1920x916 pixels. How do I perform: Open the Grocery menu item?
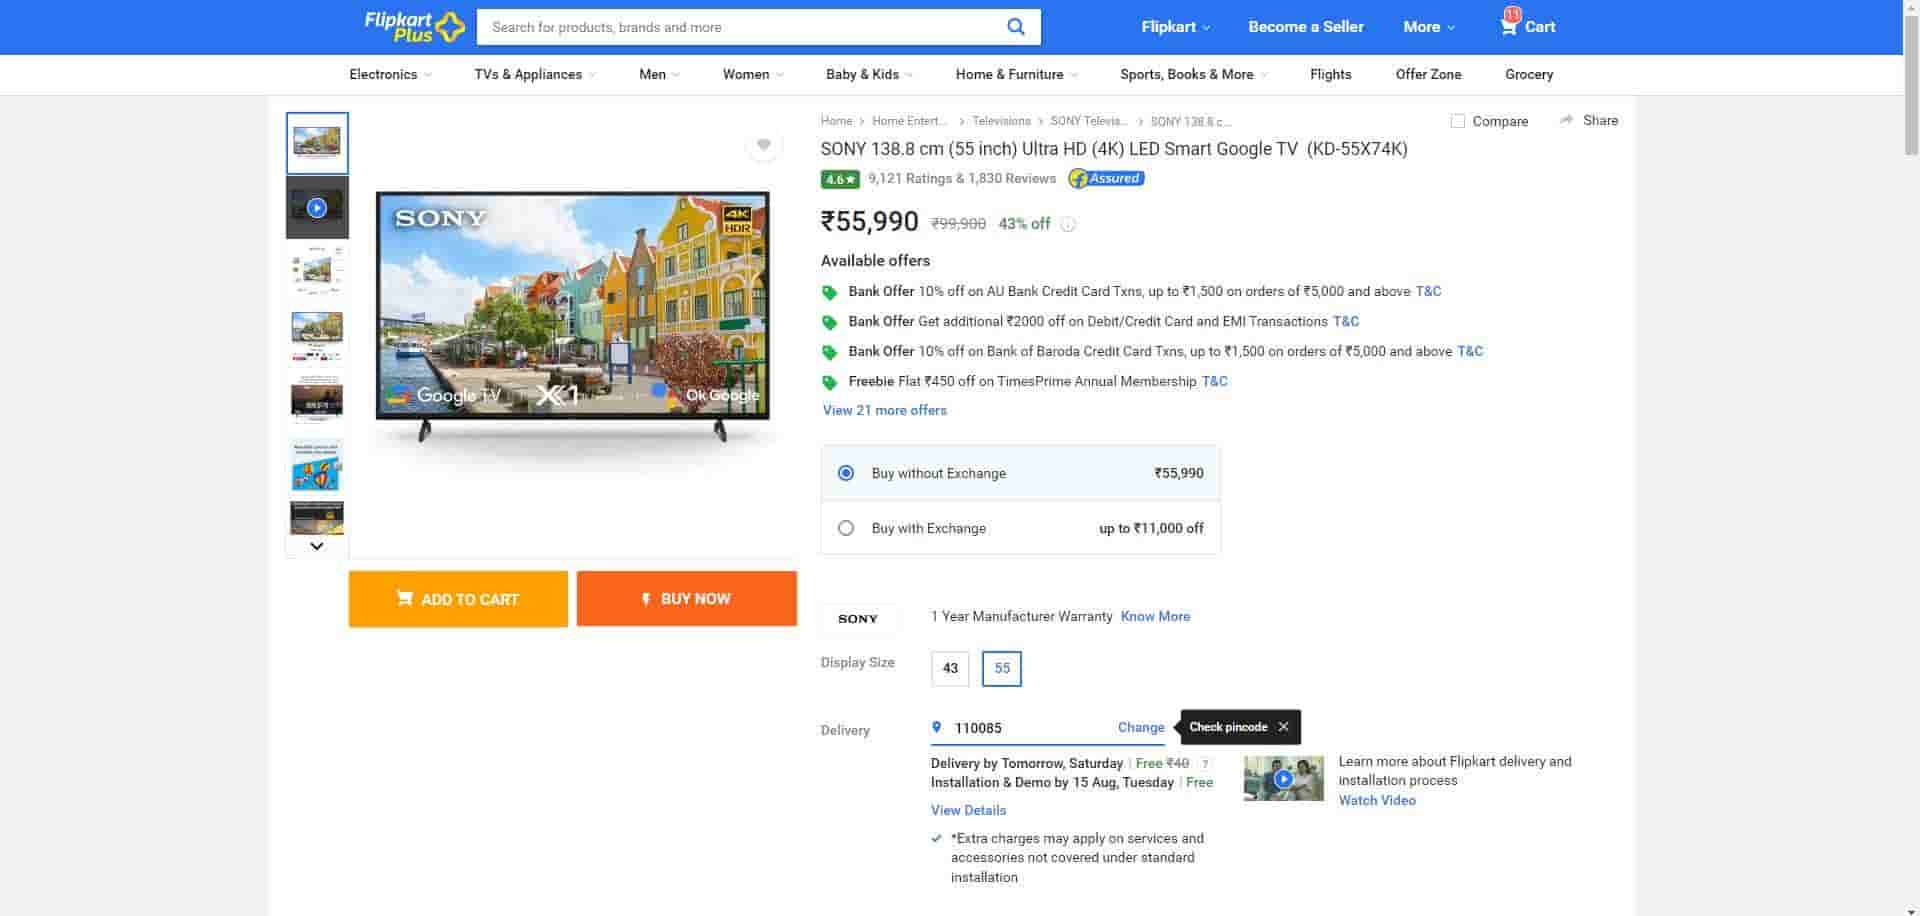point(1528,74)
